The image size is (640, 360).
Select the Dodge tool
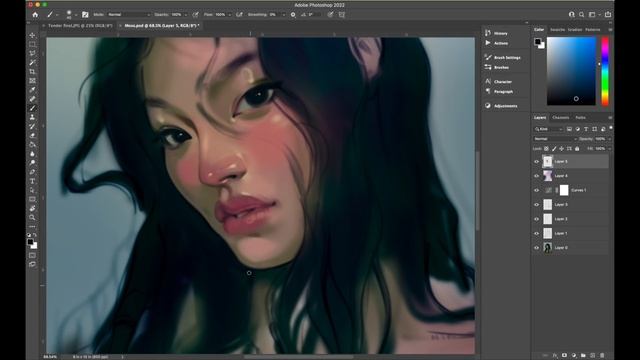(32, 163)
